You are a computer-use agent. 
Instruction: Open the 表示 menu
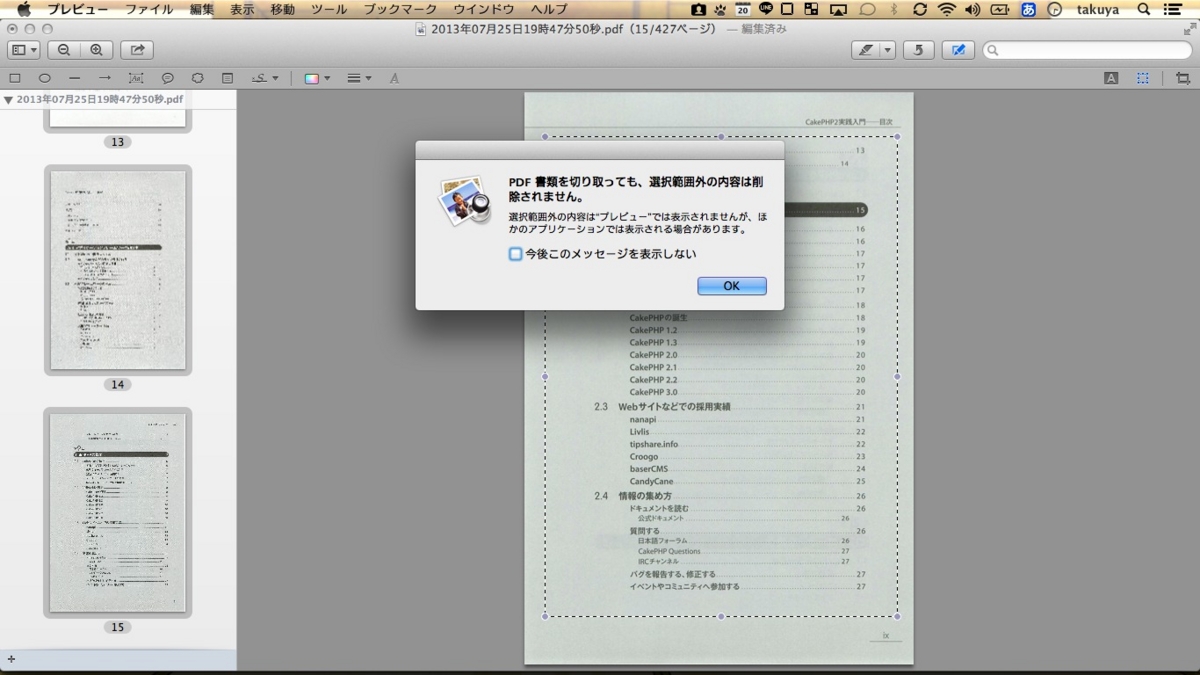pos(242,9)
